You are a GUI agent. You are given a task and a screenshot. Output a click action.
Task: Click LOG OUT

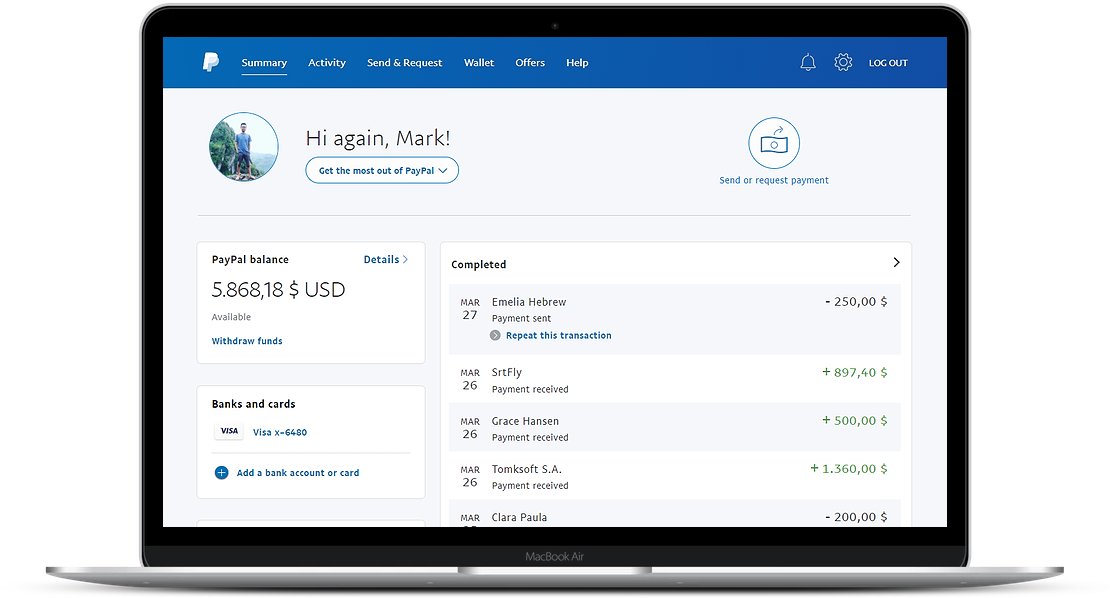(x=888, y=63)
